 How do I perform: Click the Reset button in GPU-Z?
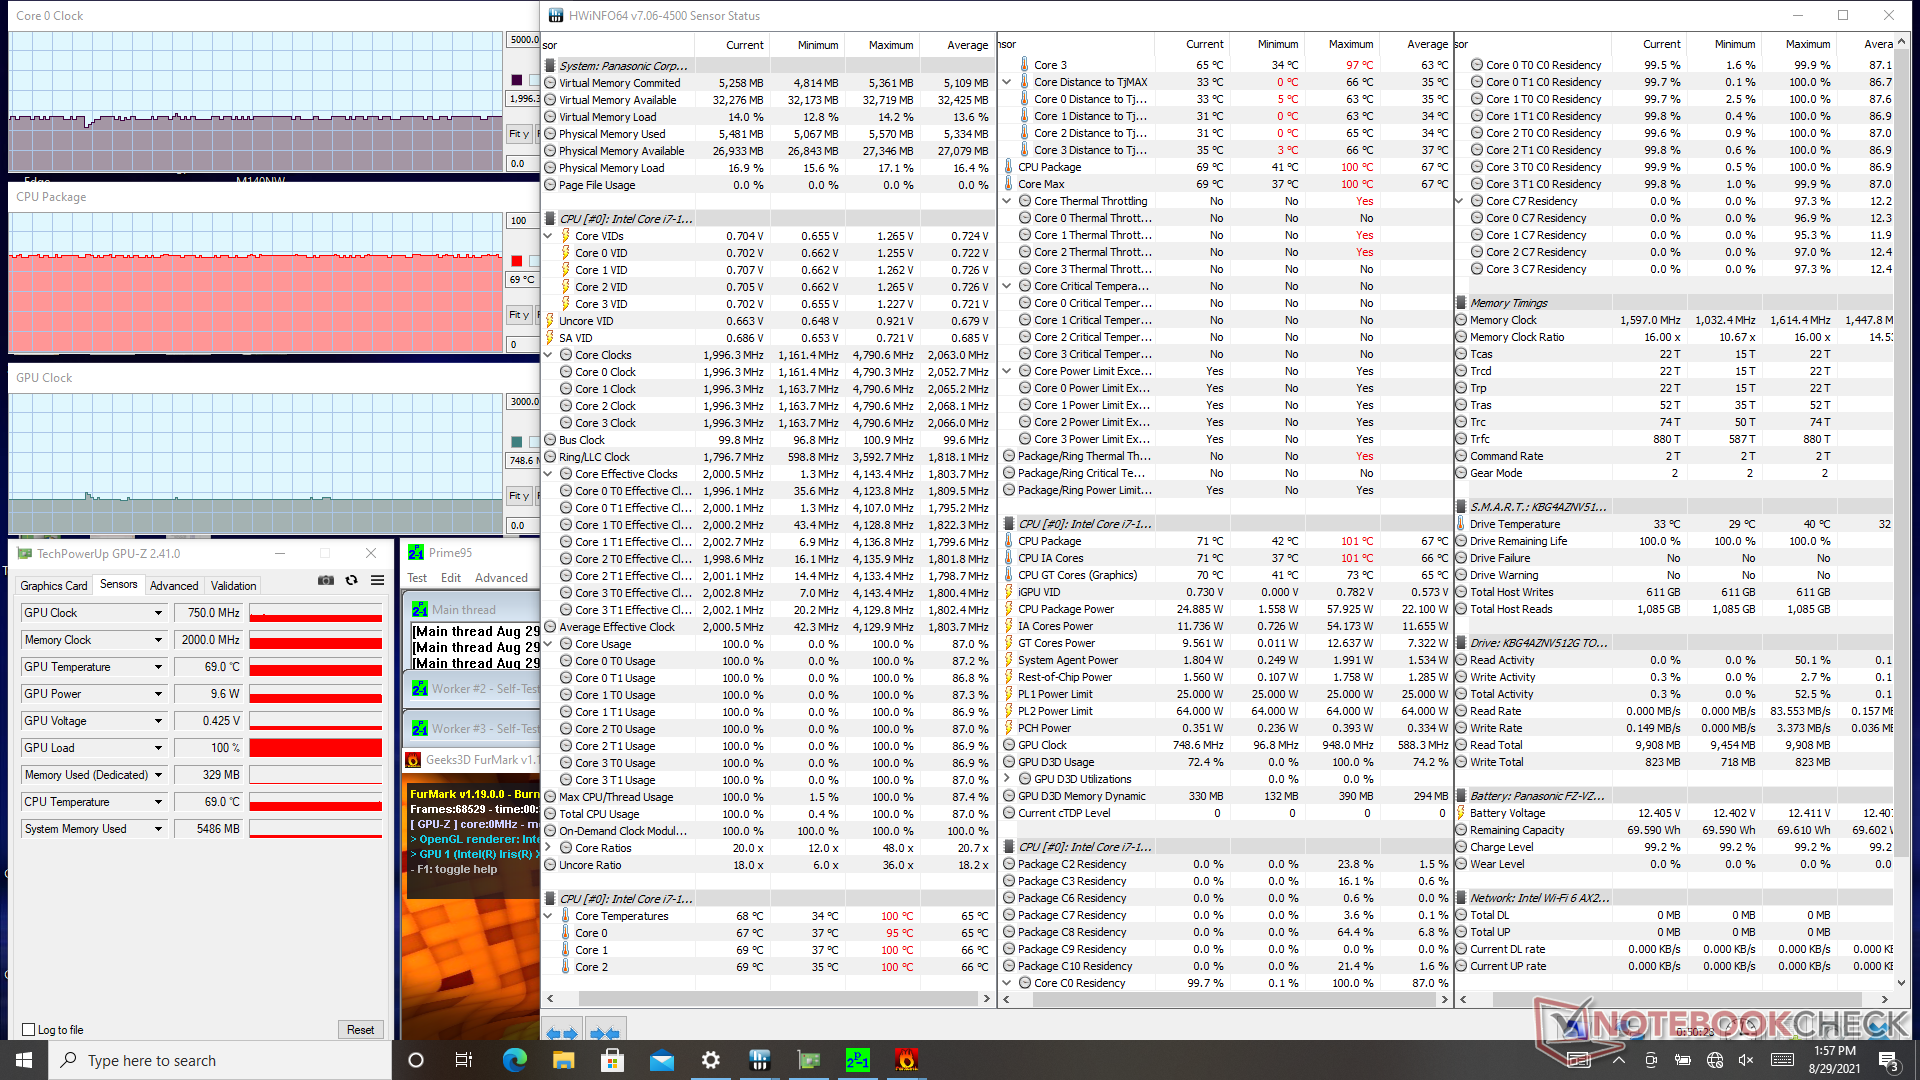[x=360, y=1030]
